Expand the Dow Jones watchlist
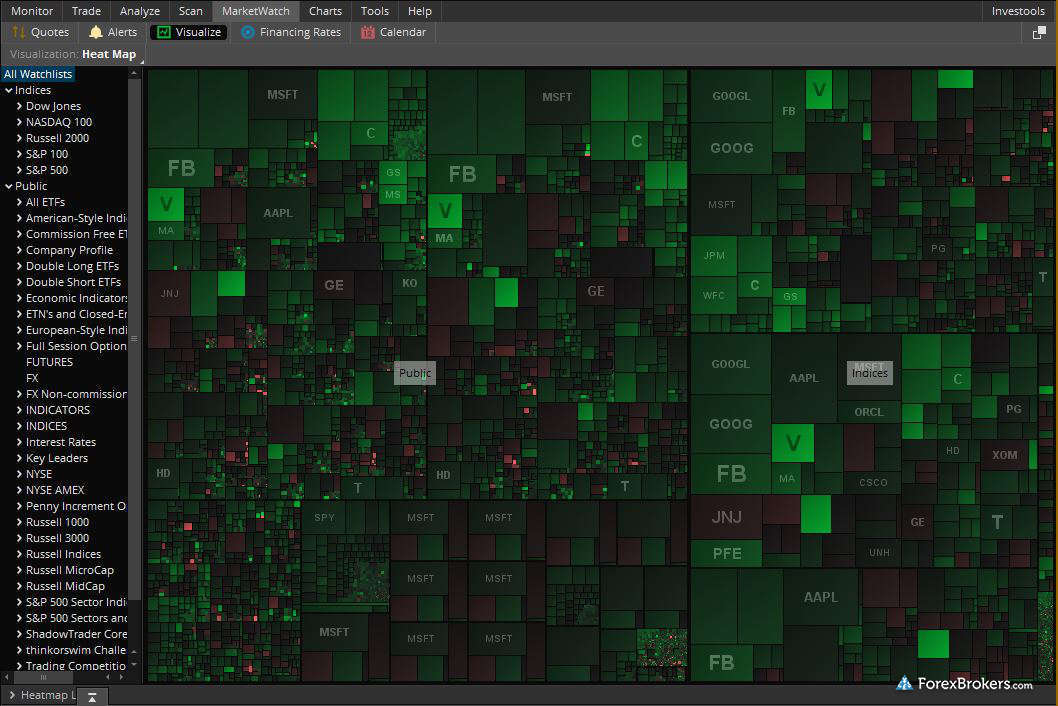The height and width of the screenshot is (706, 1058). (20, 106)
